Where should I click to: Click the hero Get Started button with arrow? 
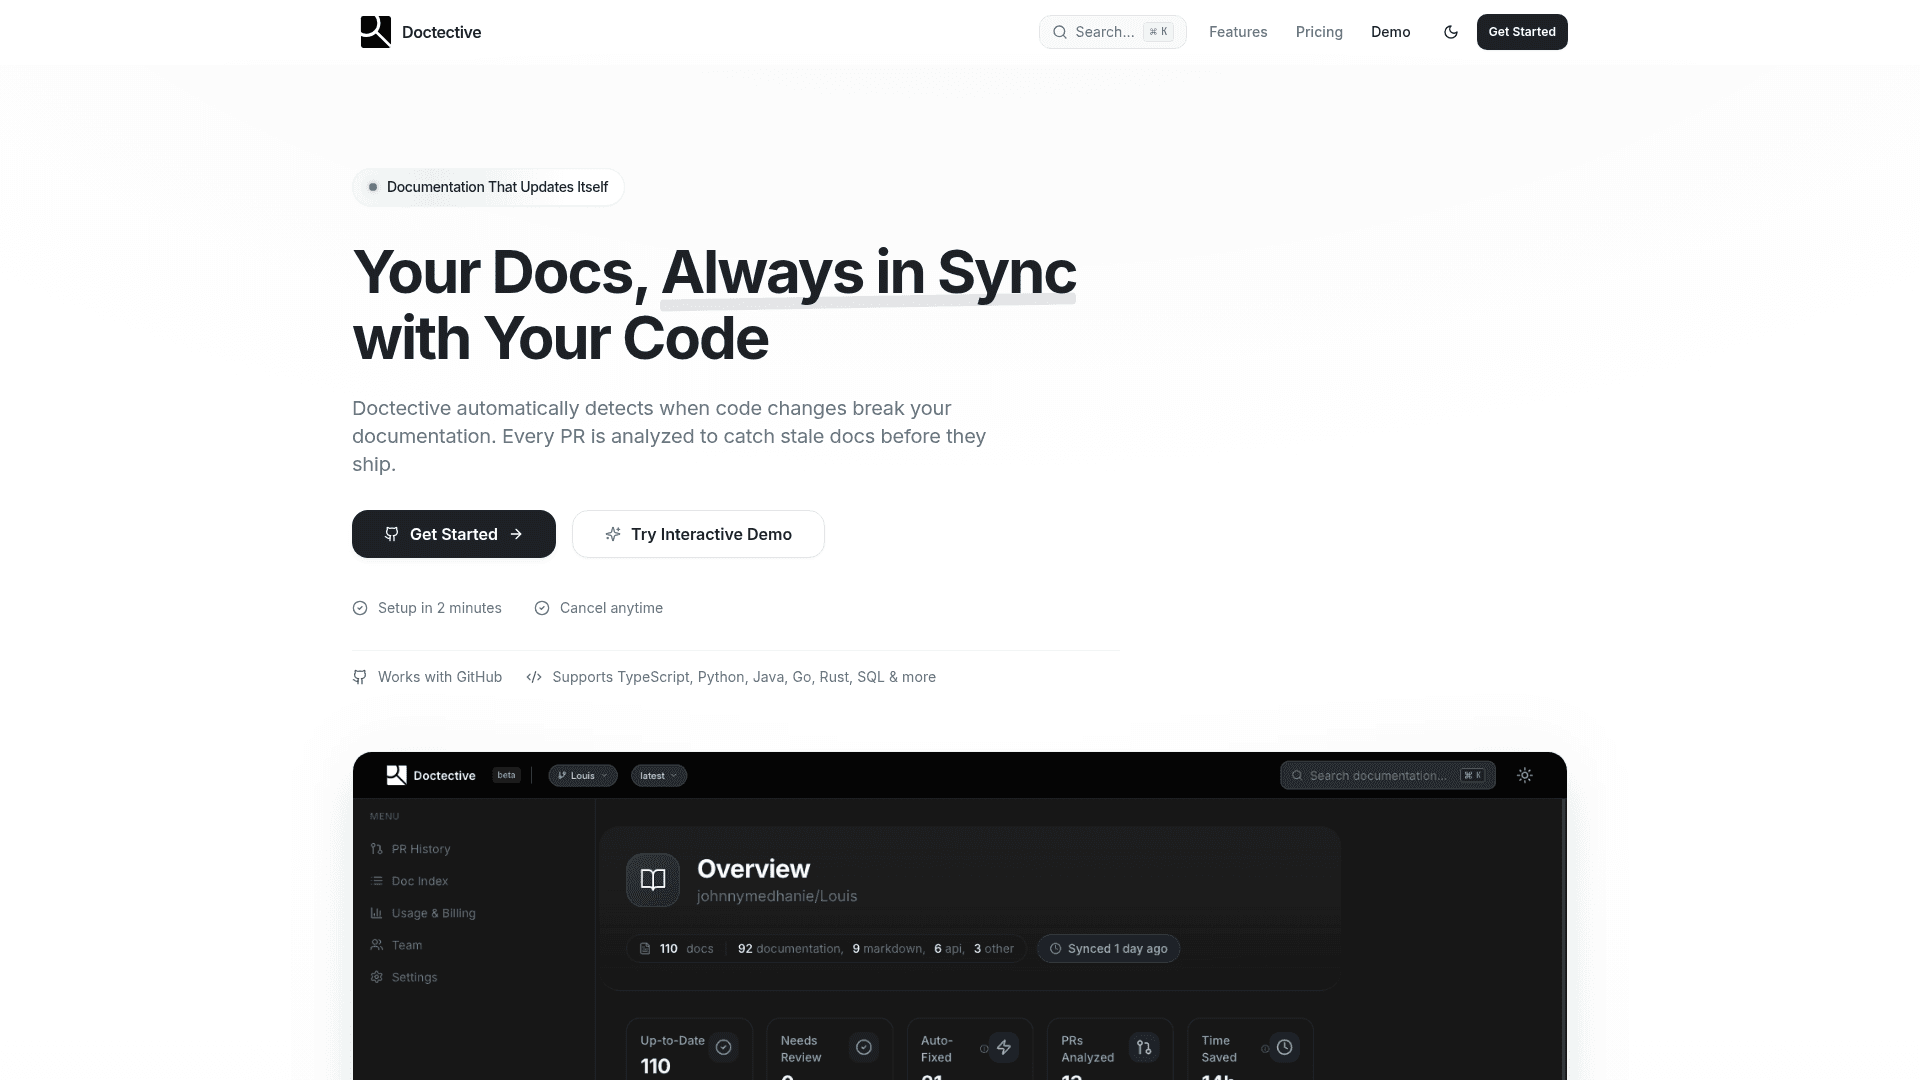coord(454,534)
